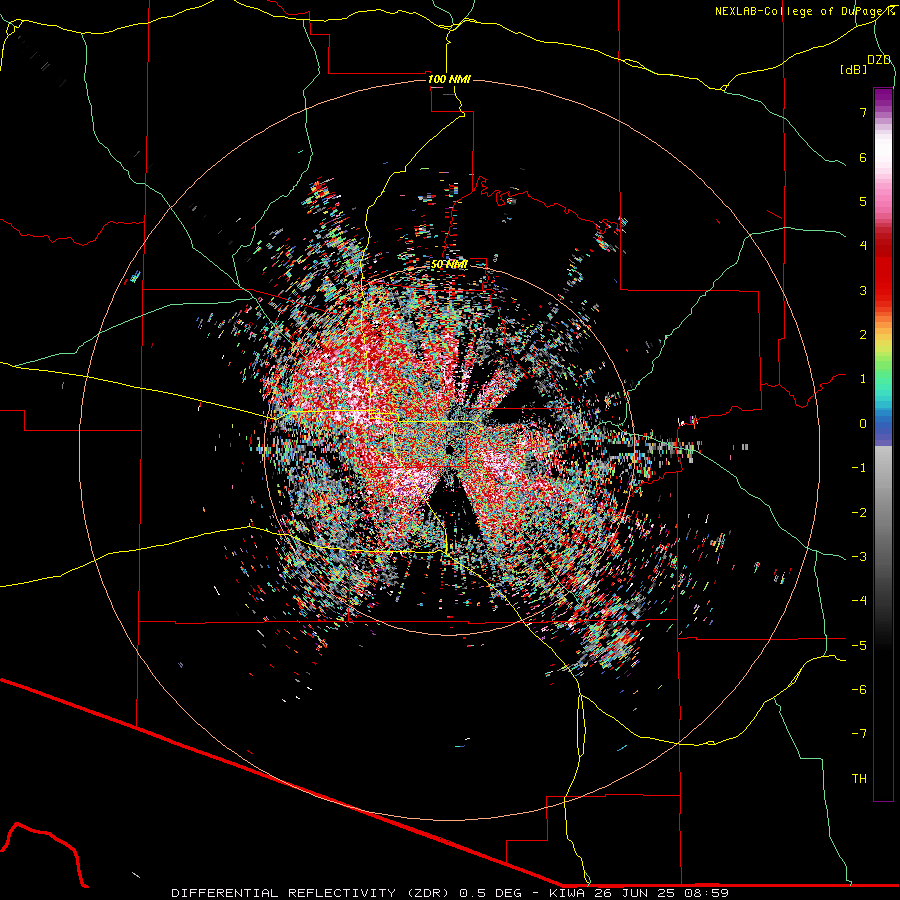Image resolution: width=900 pixels, height=900 pixels.
Task: Click the "2" value on the color scale
Action: 863,335
